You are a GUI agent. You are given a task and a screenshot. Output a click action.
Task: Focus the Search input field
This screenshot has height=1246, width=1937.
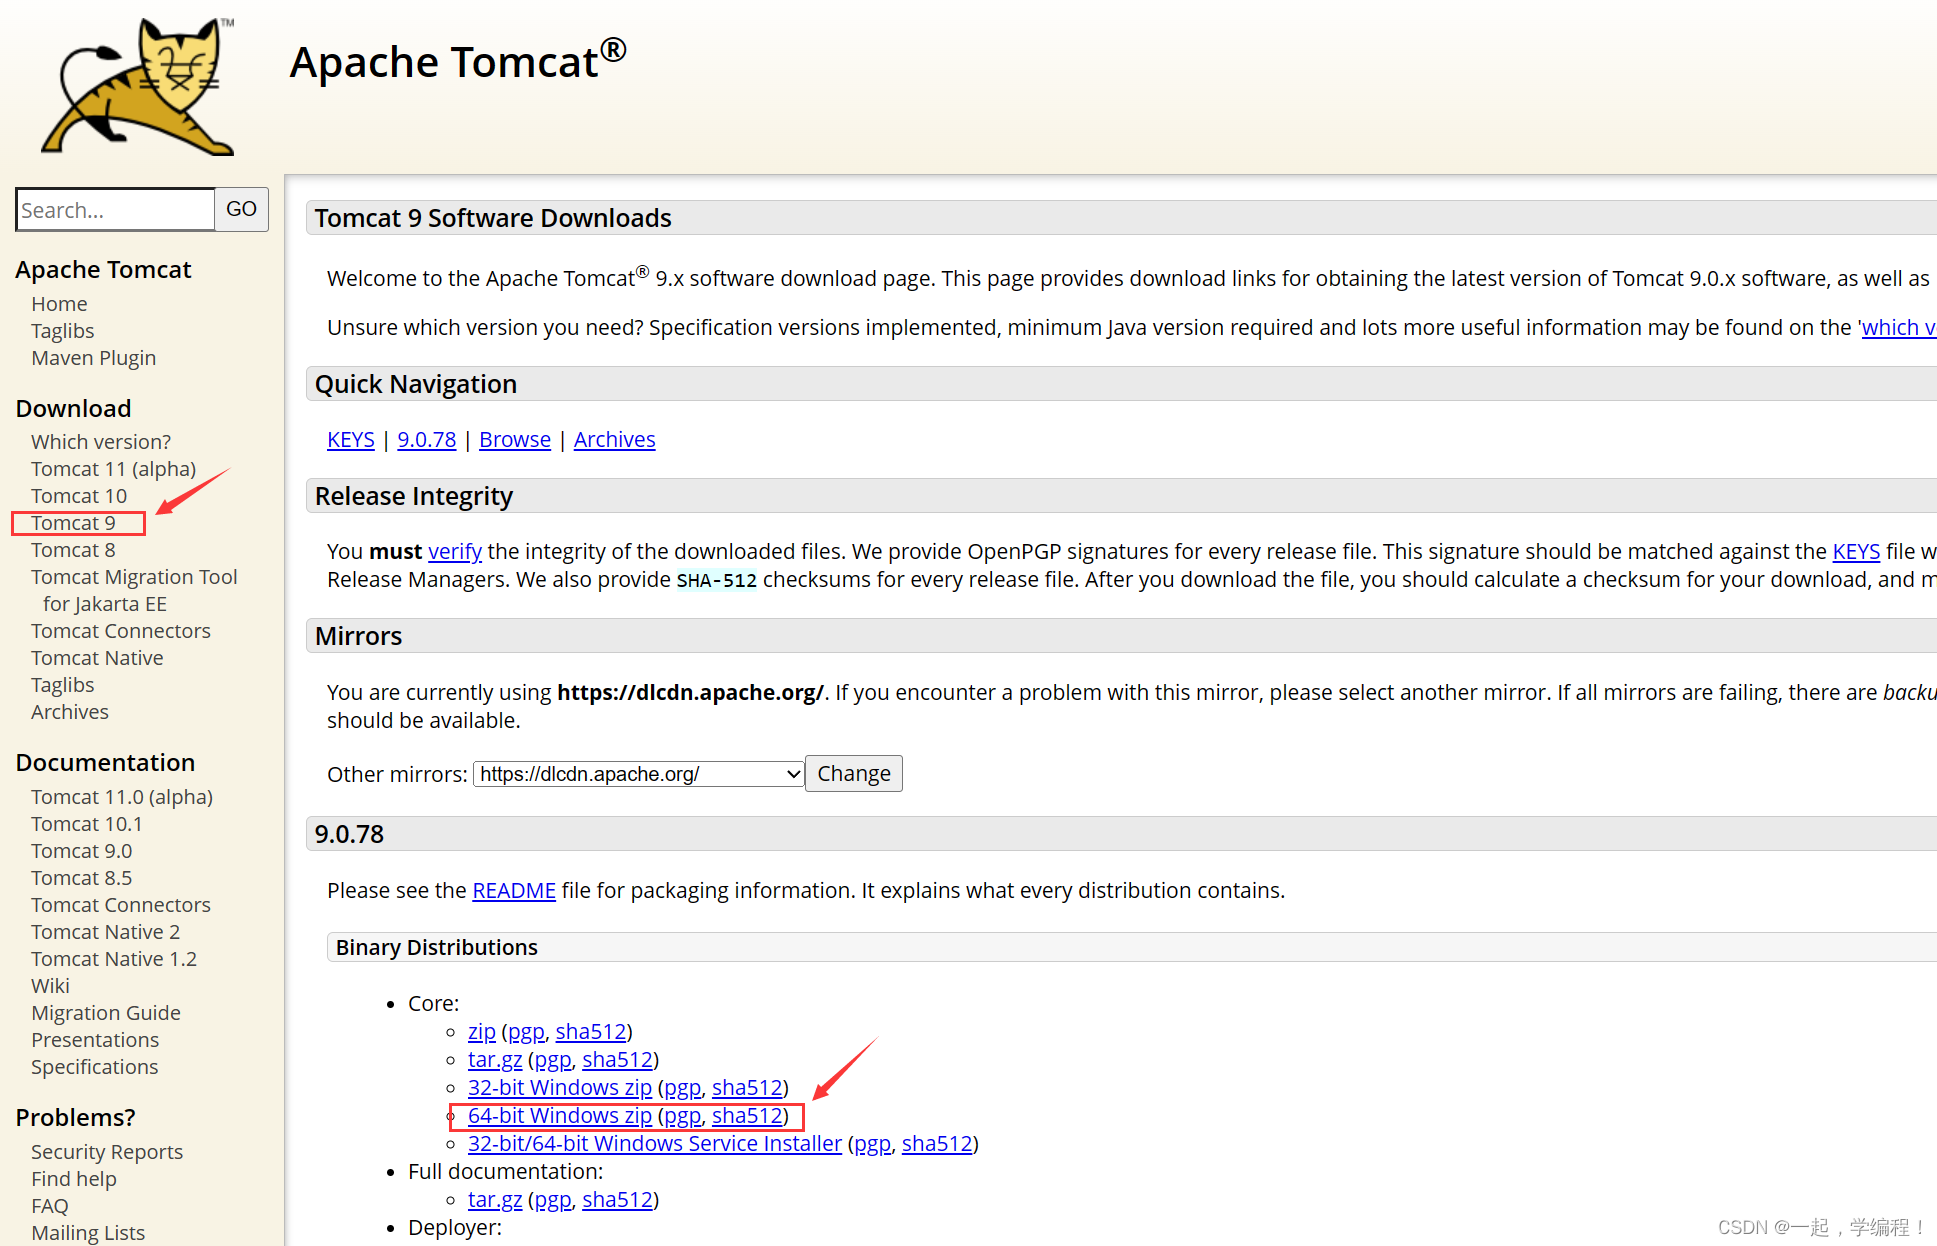[x=116, y=210]
